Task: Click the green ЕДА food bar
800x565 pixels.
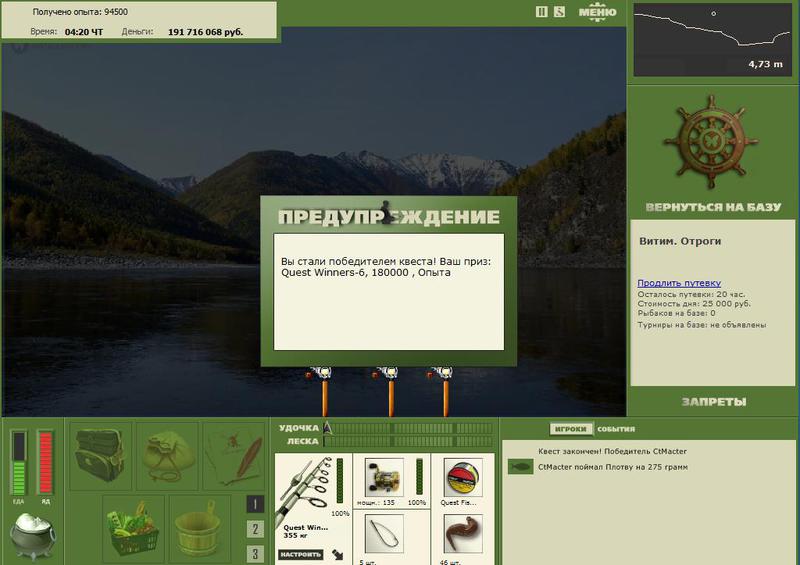Action: [x=19, y=463]
